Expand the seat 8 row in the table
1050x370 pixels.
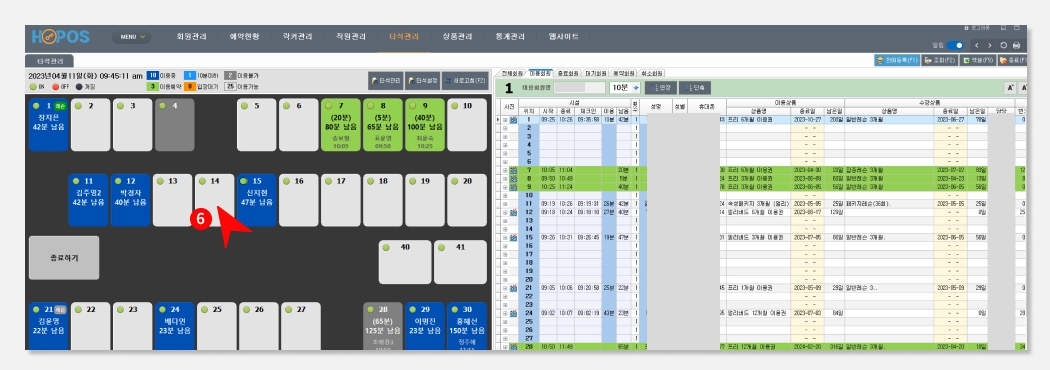[x=504, y=179]
